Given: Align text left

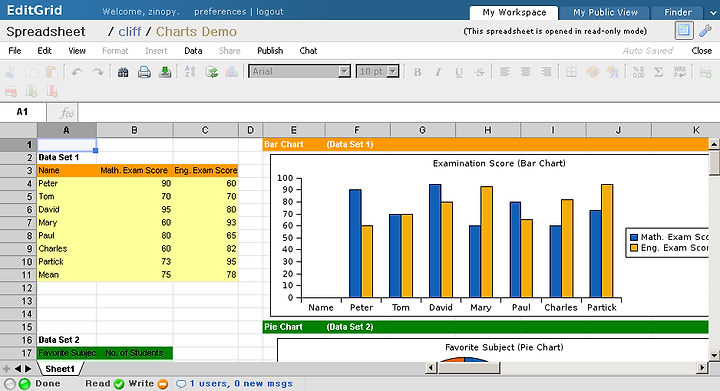Looking at the screenshot, I should click(505, 72).
